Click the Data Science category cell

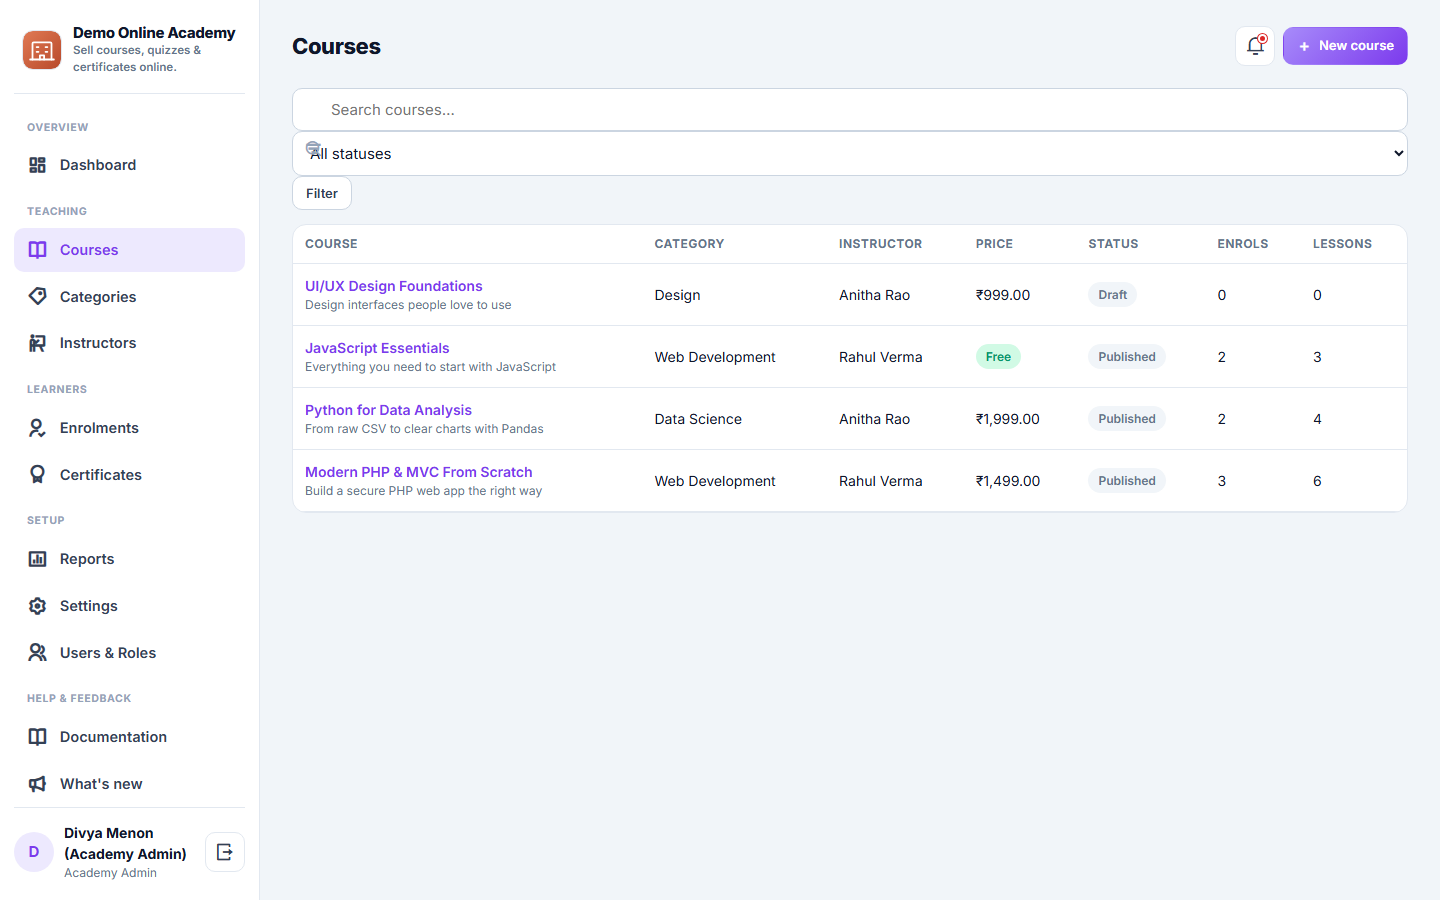point(698,419)
